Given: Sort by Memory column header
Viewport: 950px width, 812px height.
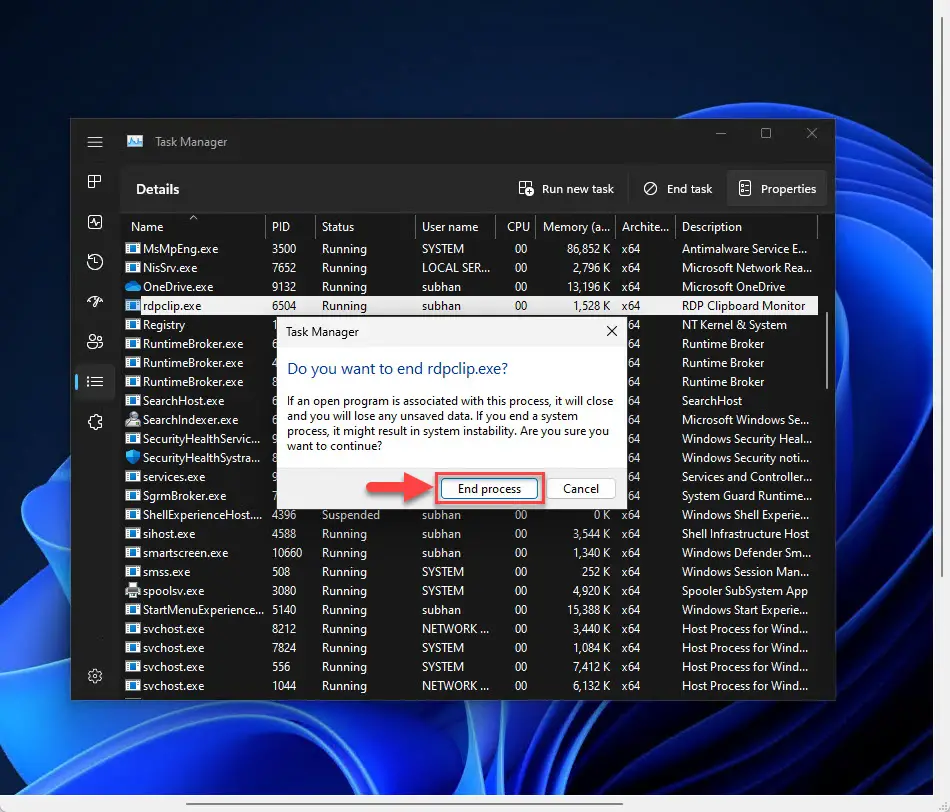Looking at the screenshot, I should click(576, 227).
